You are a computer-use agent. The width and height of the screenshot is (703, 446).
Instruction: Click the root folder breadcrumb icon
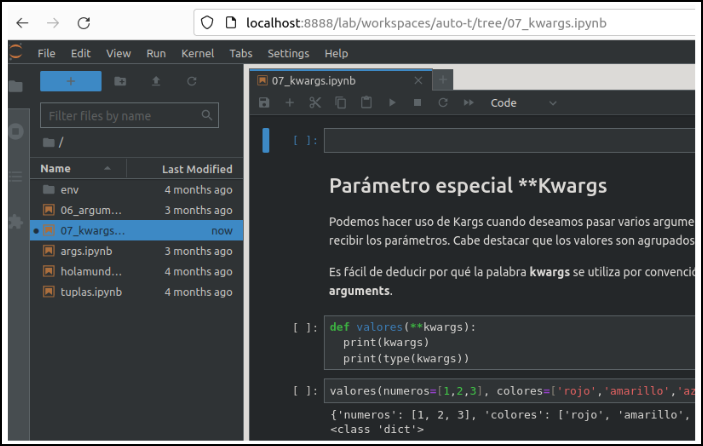[49, 143]
